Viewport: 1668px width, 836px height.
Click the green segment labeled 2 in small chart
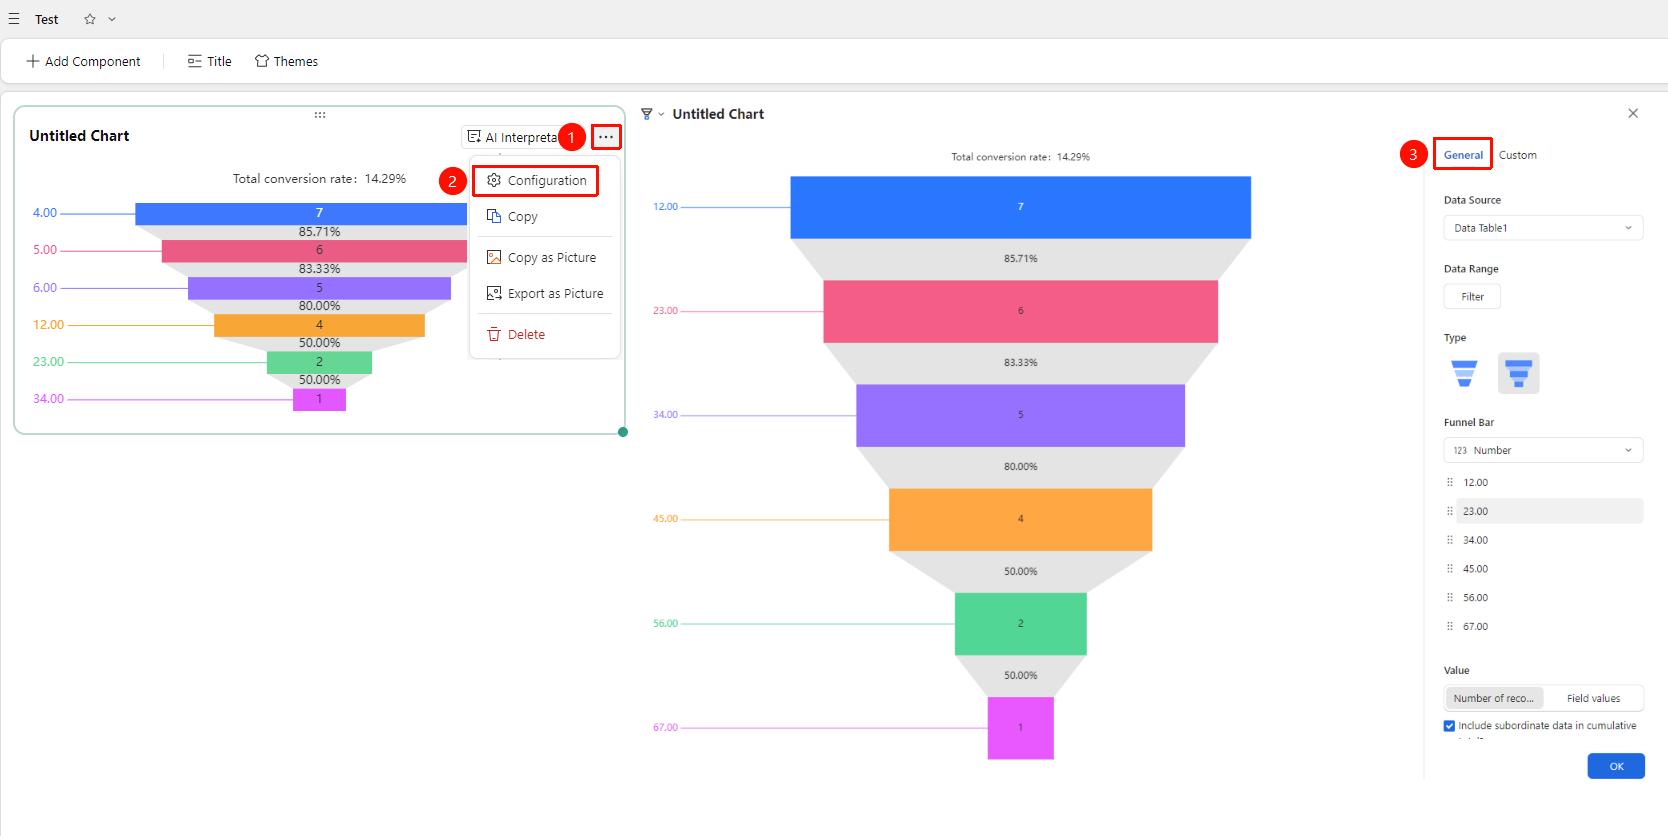coord(319,362)
